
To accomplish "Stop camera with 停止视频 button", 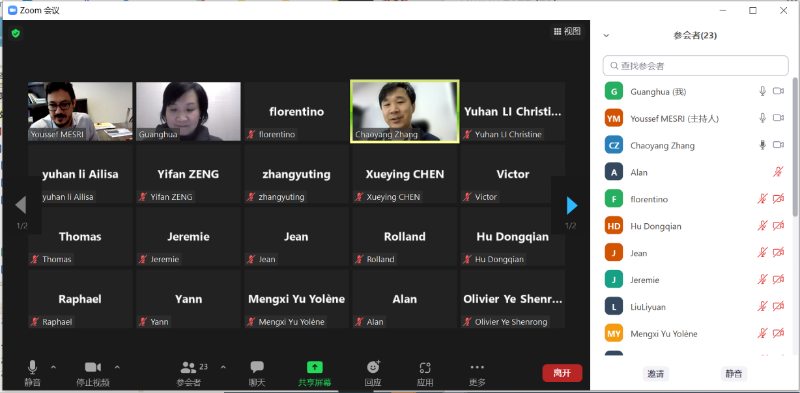I will (93, 373).
